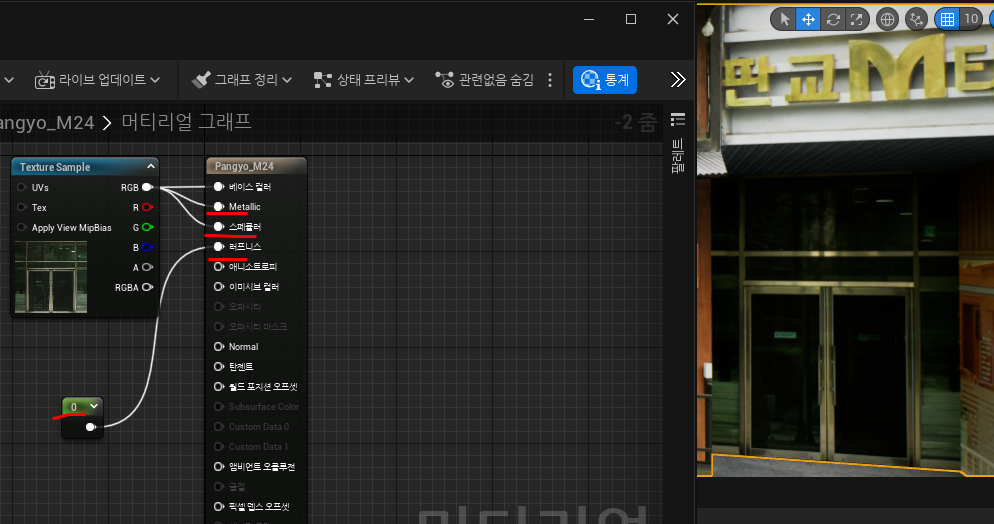994x524 pixels.
Task: Click the RGB output pin on Texture Sample
Action: tap(147, 187)
